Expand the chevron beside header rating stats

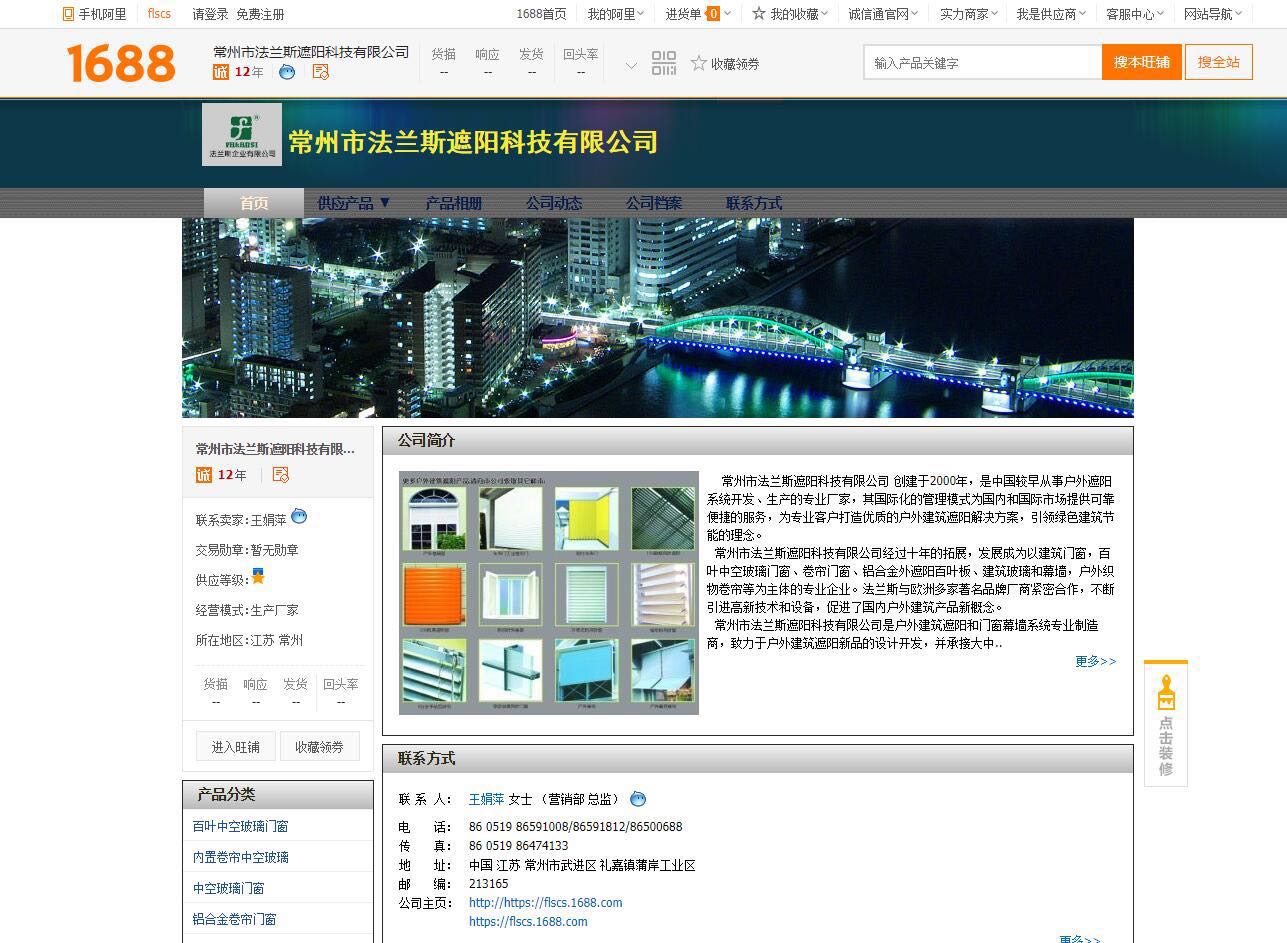631,66
